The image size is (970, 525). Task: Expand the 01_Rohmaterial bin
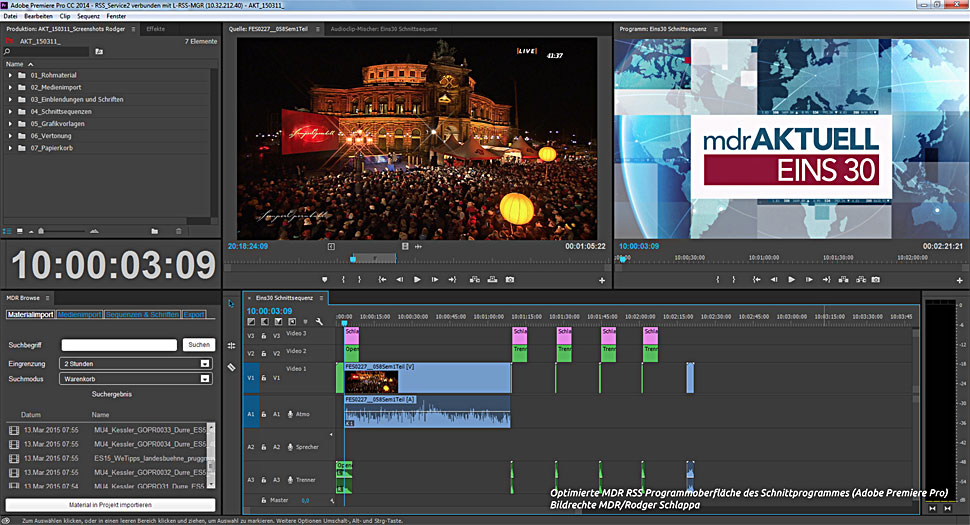tap(10, 75)
